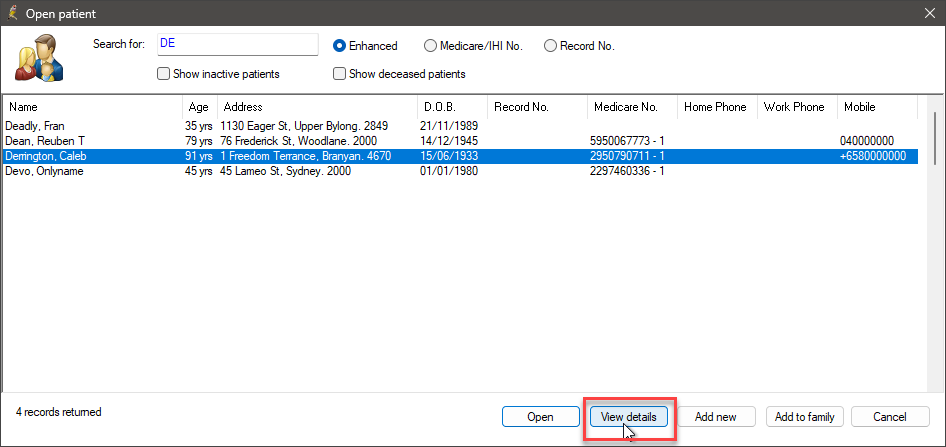
Task: Select the Devo, Onlyname patient row
Action: pos(461,171)
